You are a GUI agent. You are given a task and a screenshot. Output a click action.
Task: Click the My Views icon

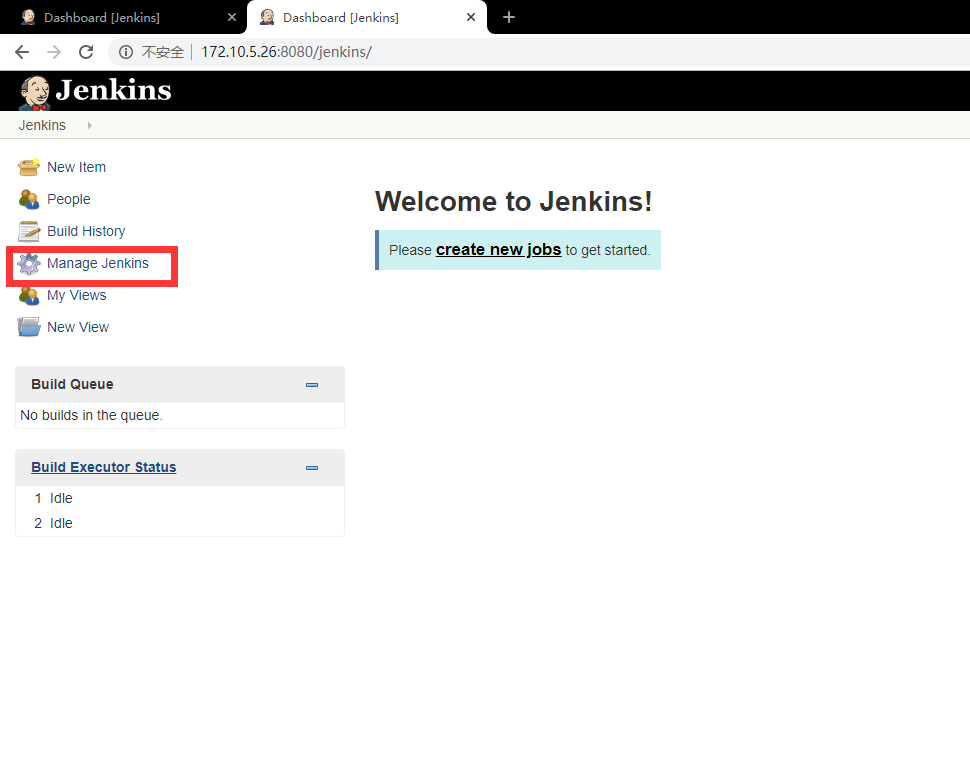tap(28, 296)
